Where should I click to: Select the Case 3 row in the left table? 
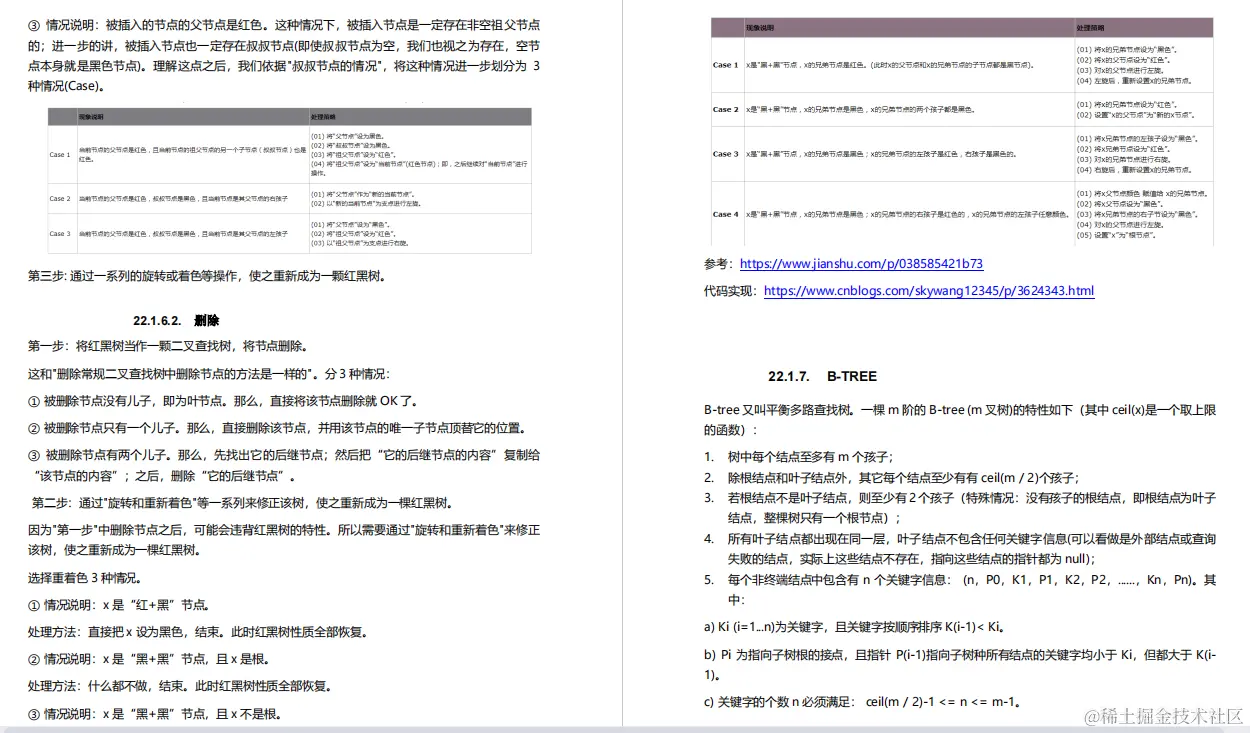pyautogui.click(x=58, y=232)
